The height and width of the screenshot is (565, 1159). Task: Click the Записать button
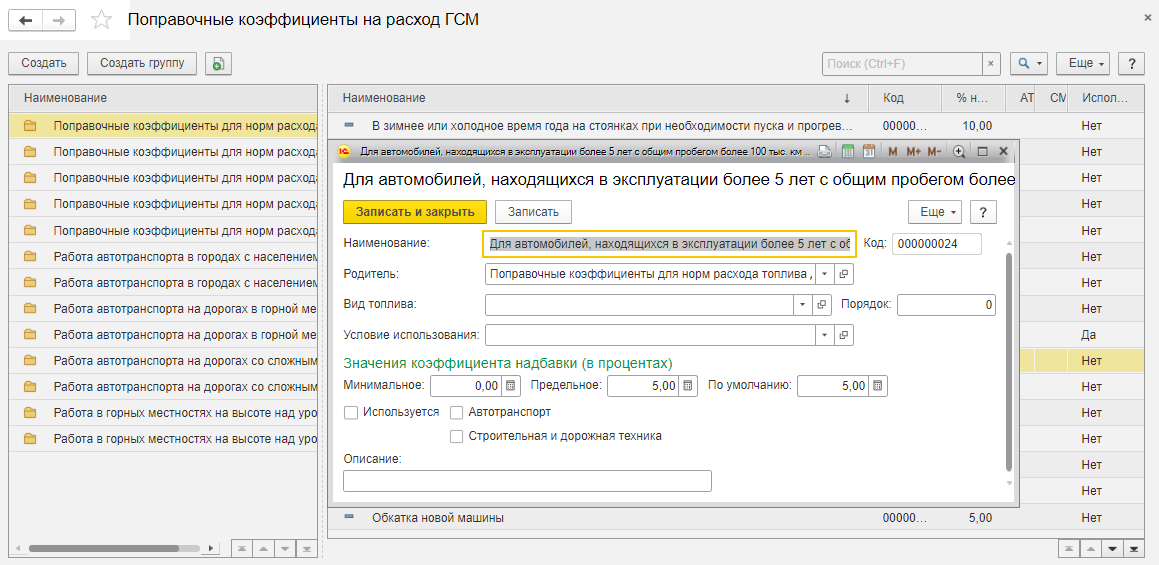click(533, 212)
